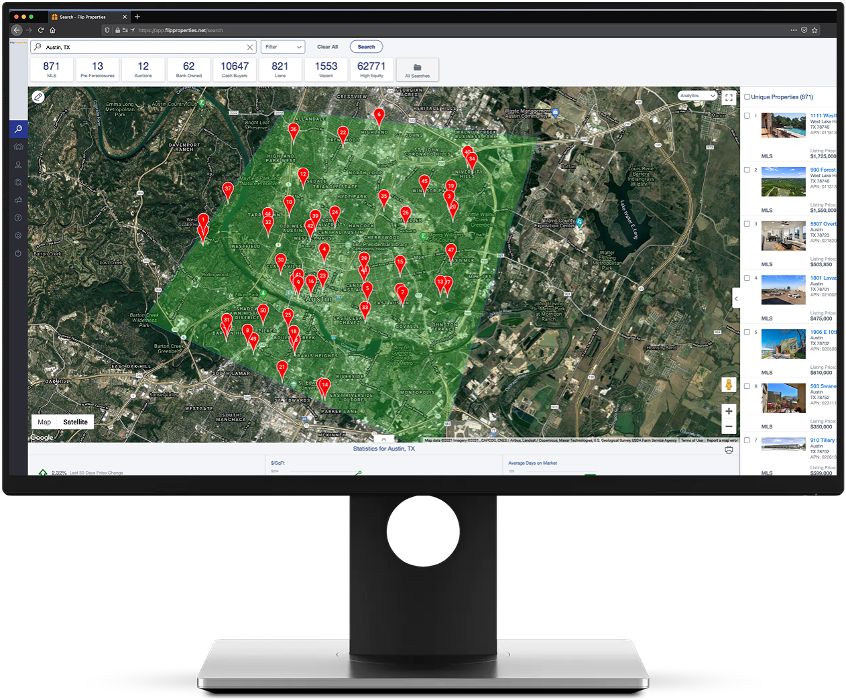Open the 1801 Lavaca listing link

[823, 278]
